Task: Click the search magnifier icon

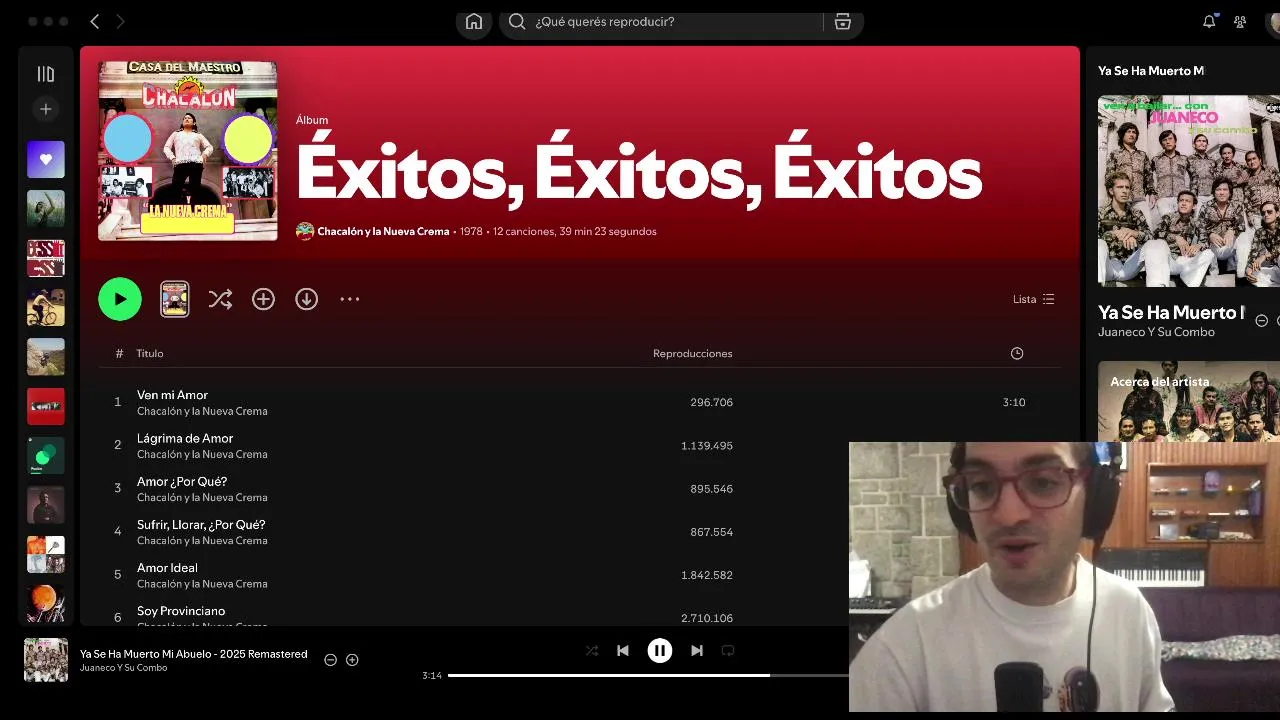Action: [517, 22]
